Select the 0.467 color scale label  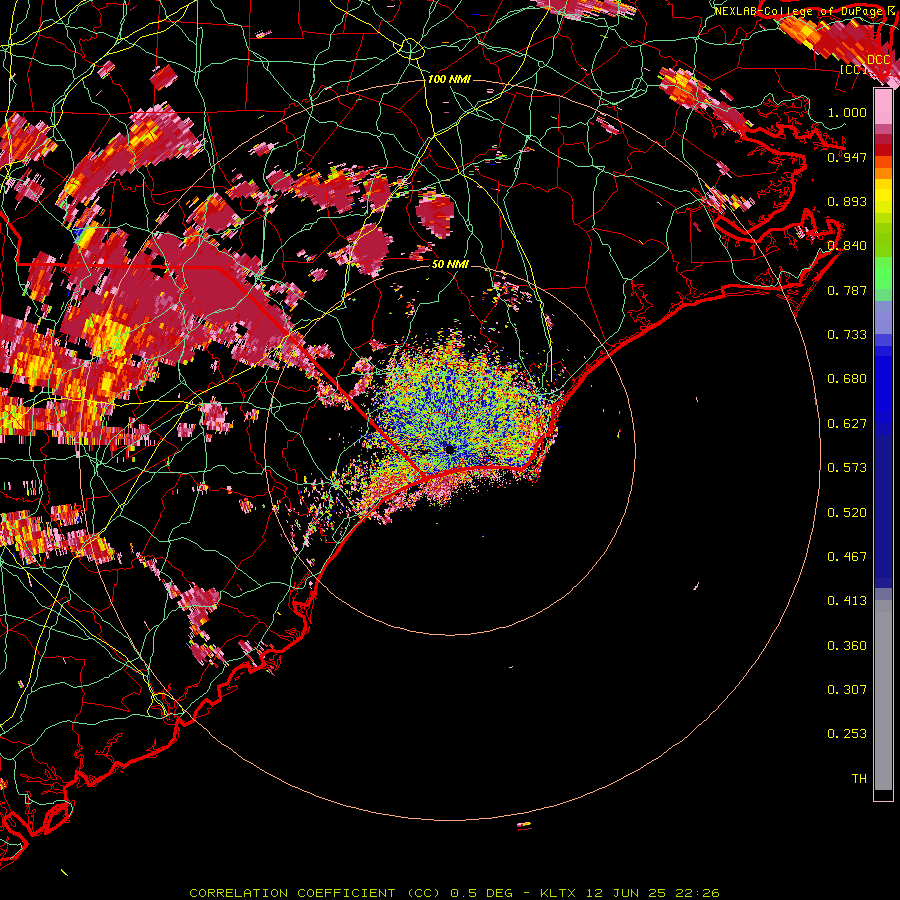click(x=847, y=557)
